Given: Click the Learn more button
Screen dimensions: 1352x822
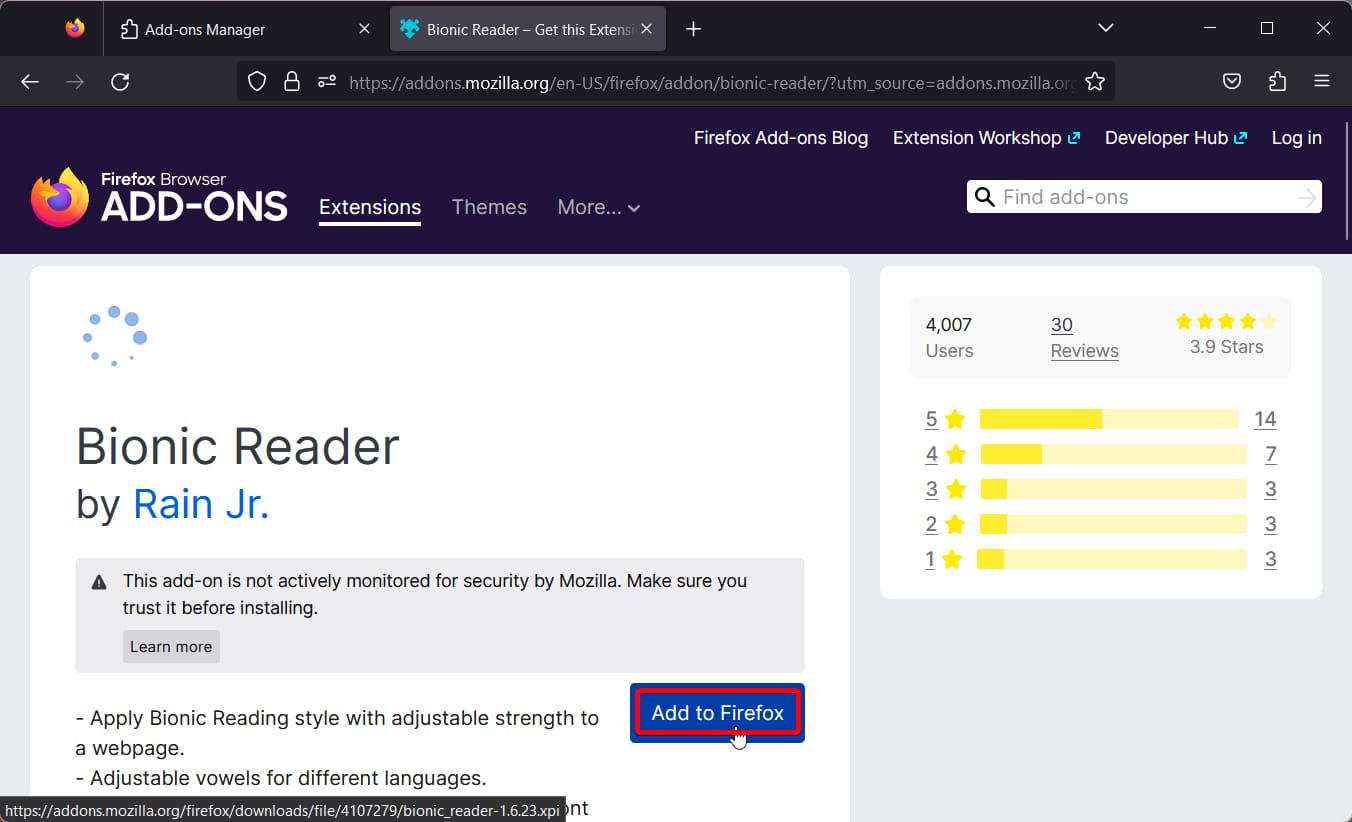Looking at the screenshot, I should click(x=171, y=646).
